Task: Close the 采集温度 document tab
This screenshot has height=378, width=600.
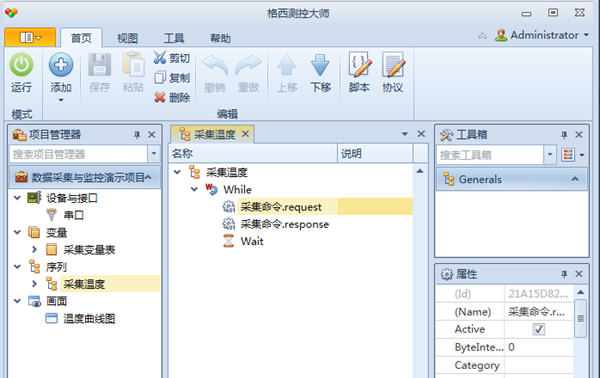Action: point(246,134)
